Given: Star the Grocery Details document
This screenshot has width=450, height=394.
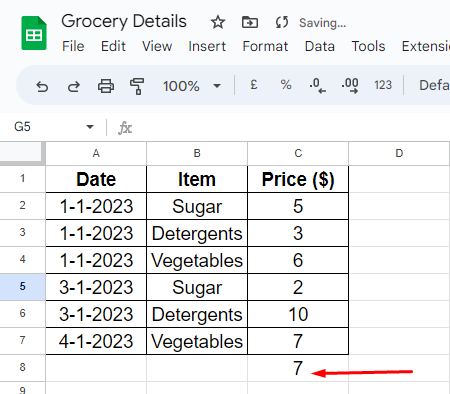Looking at the screenshot, I should point(218,23).
